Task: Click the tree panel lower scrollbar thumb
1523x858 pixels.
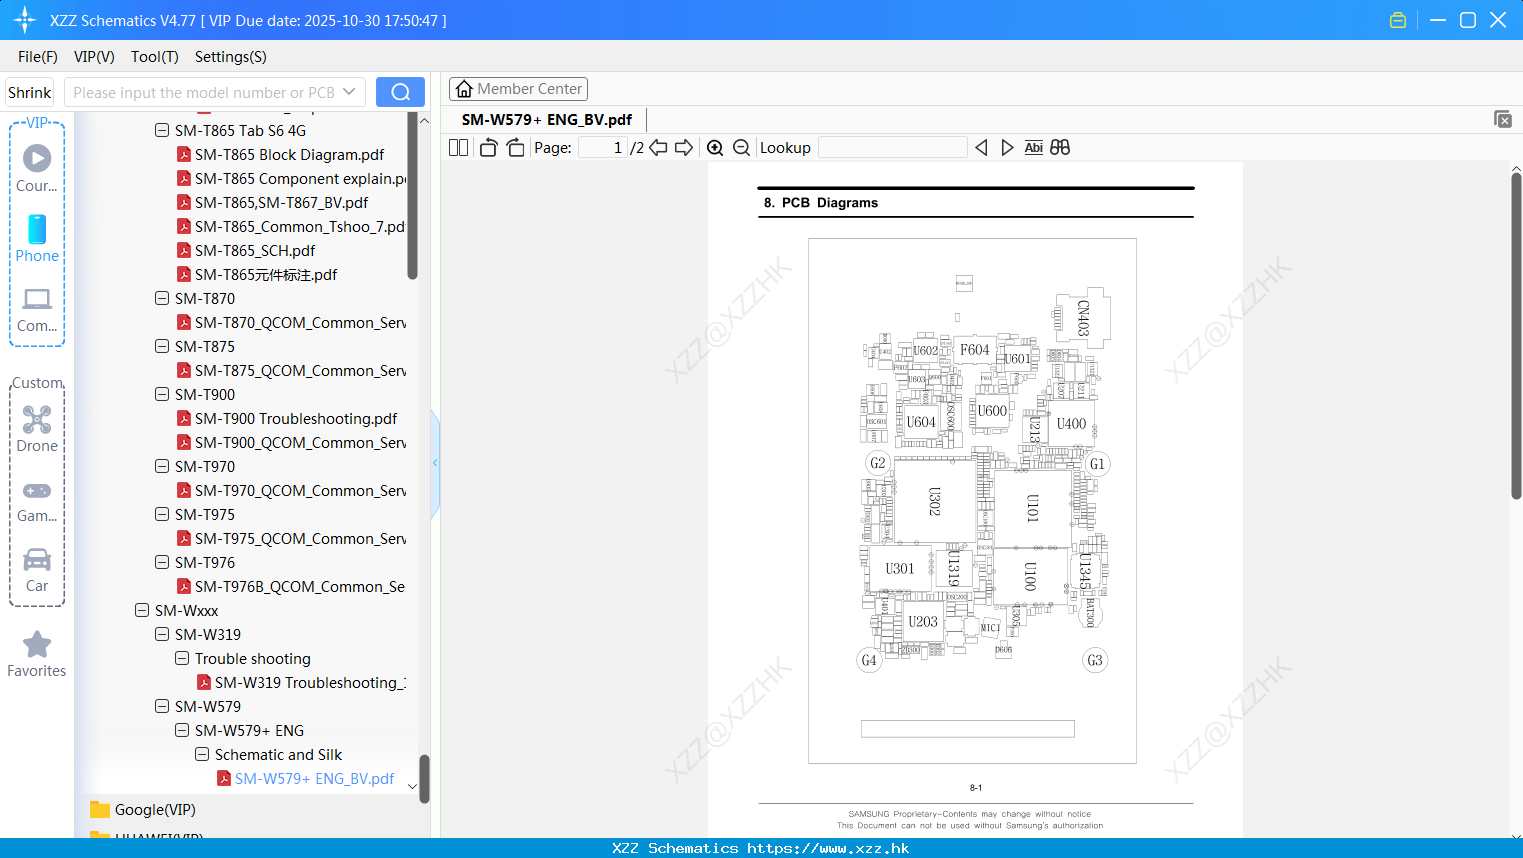Action: point(424,779)
